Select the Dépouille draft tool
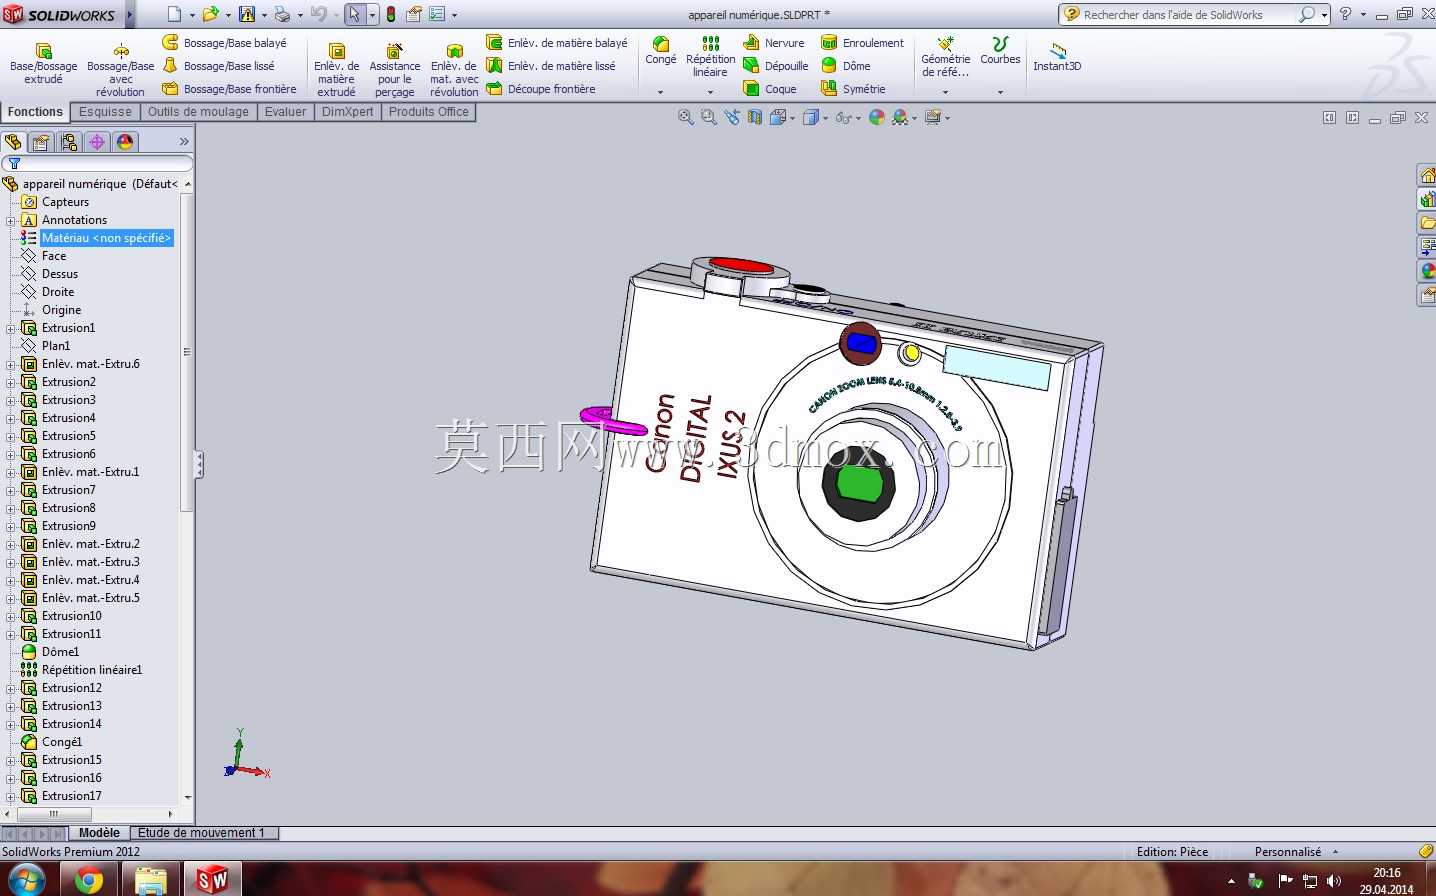 click(x=776, y=66)
